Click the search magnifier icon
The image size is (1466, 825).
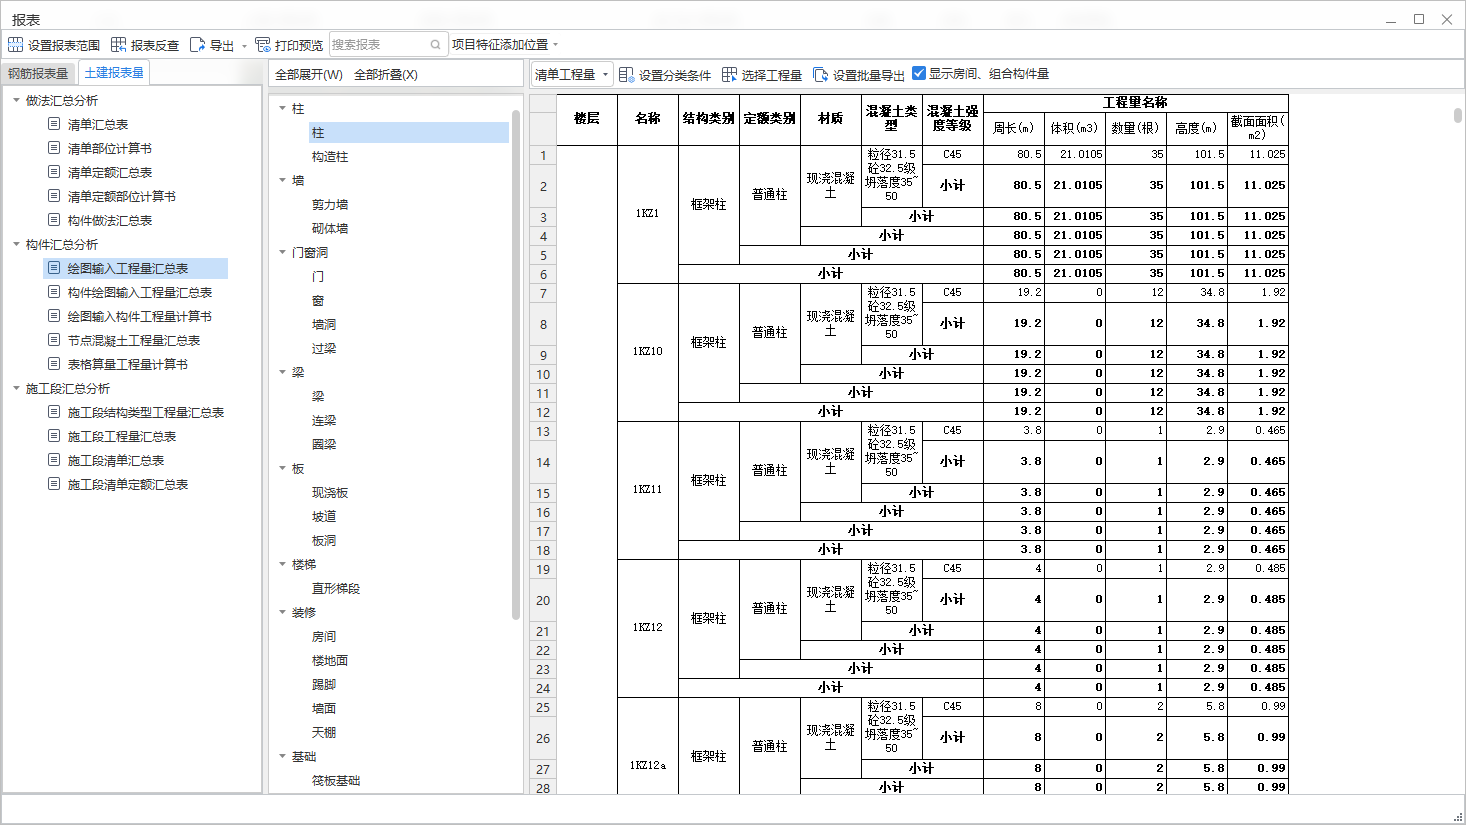(436, 45)
